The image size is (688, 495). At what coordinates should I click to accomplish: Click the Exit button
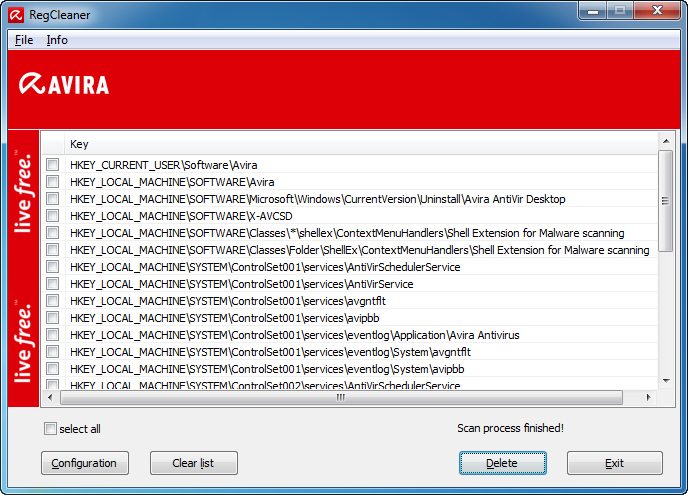614,463
